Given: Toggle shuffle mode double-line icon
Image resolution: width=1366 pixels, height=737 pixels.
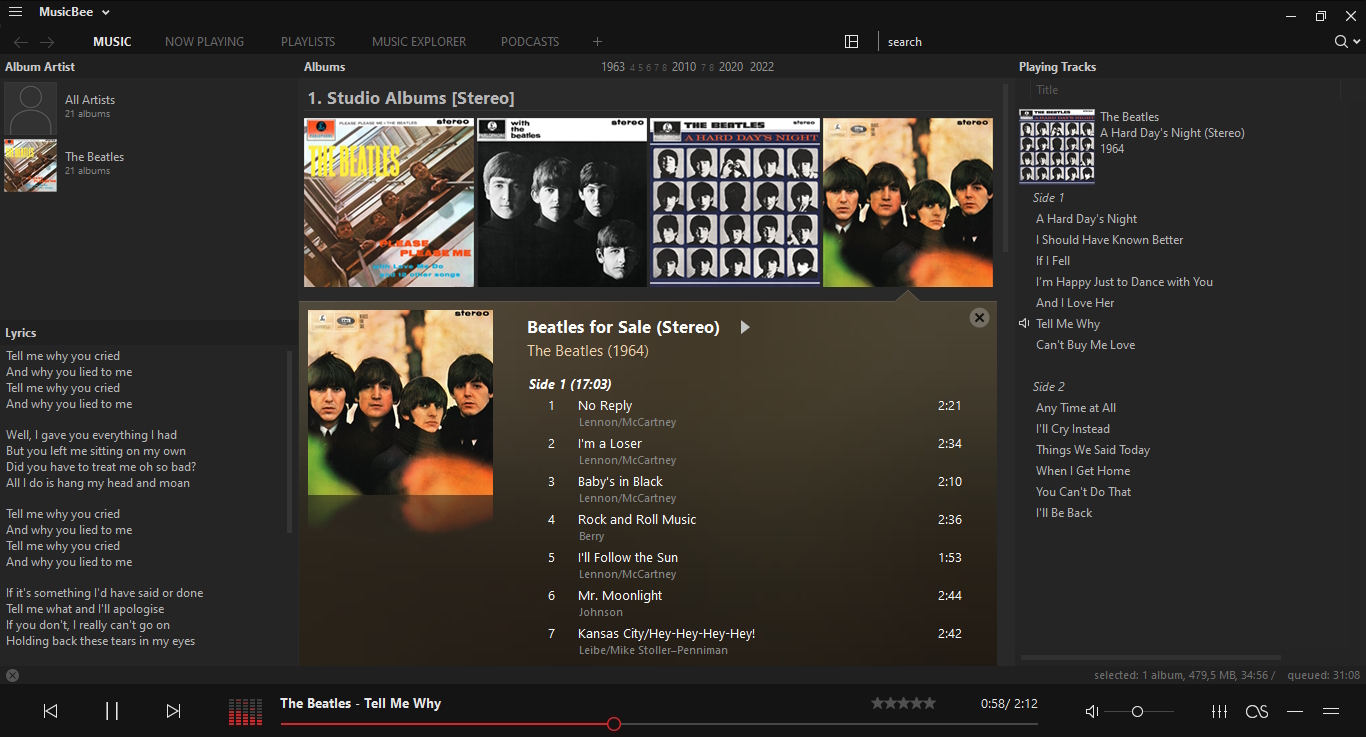Looking at the screenshot, I should pyautogui.click(x=1331, y=712).
